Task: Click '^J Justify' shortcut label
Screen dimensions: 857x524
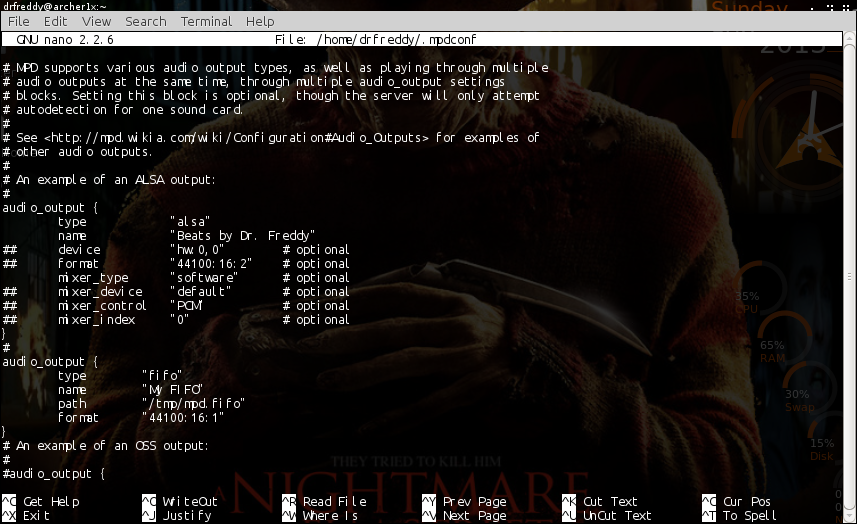Action: pyautogui.click(x=177, y=515)
